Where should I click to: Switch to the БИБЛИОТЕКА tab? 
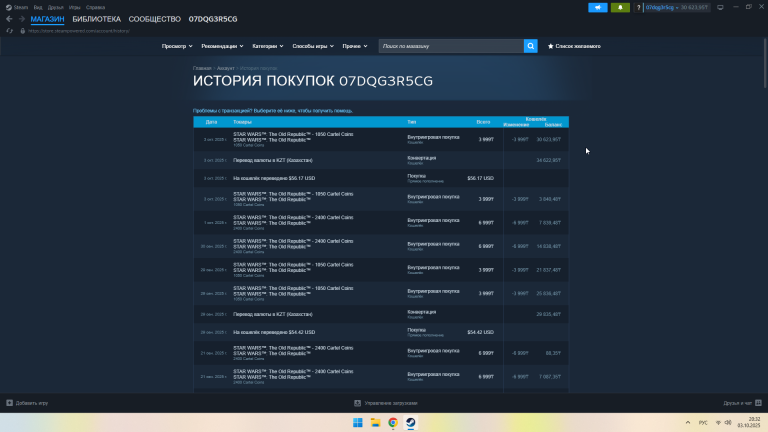coord(96,19)
